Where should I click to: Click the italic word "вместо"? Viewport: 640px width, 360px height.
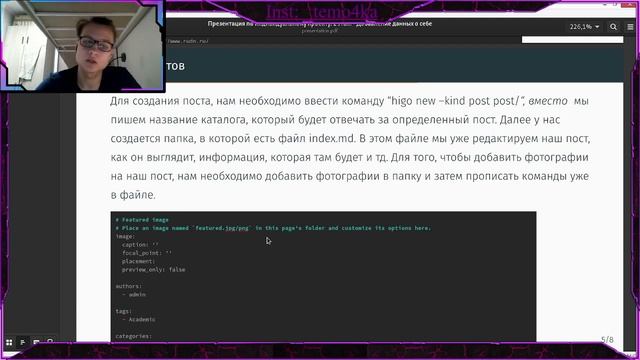tap(548, 101)
